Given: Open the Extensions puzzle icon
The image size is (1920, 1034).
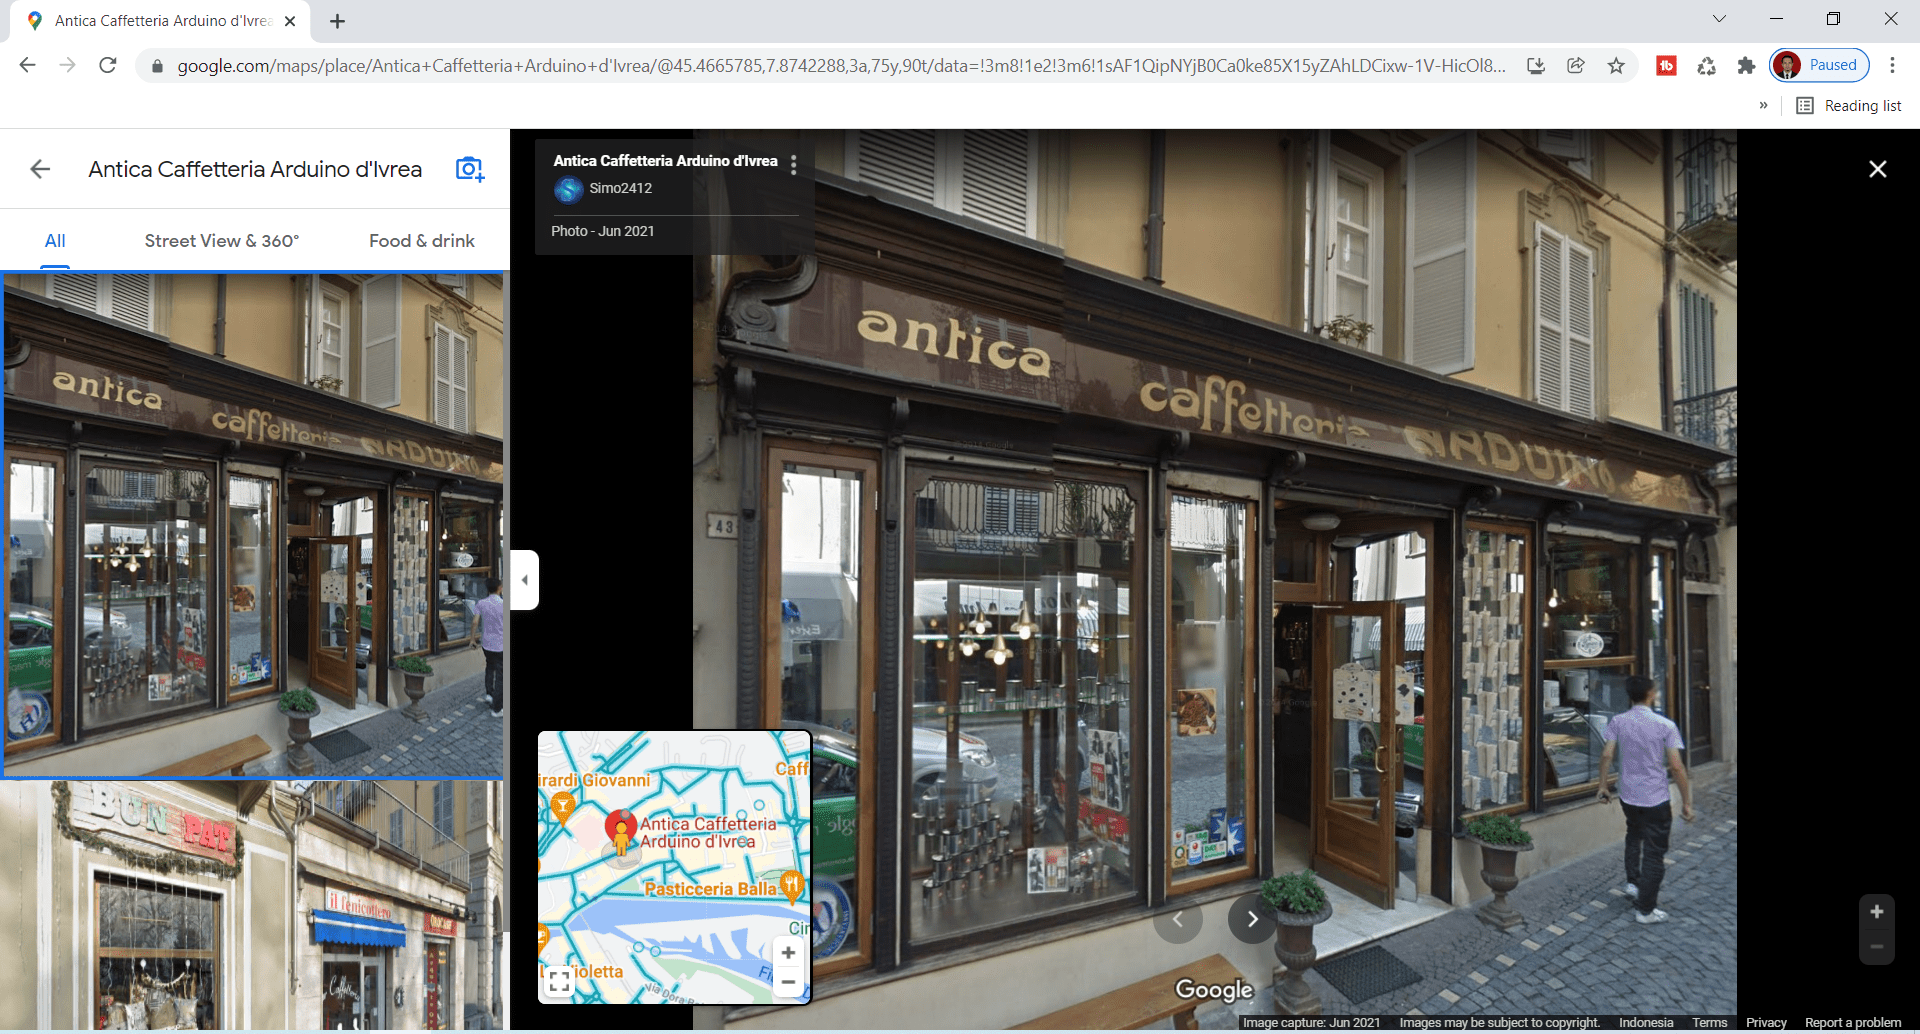Looking at the screenshot, I should 1746,66.
